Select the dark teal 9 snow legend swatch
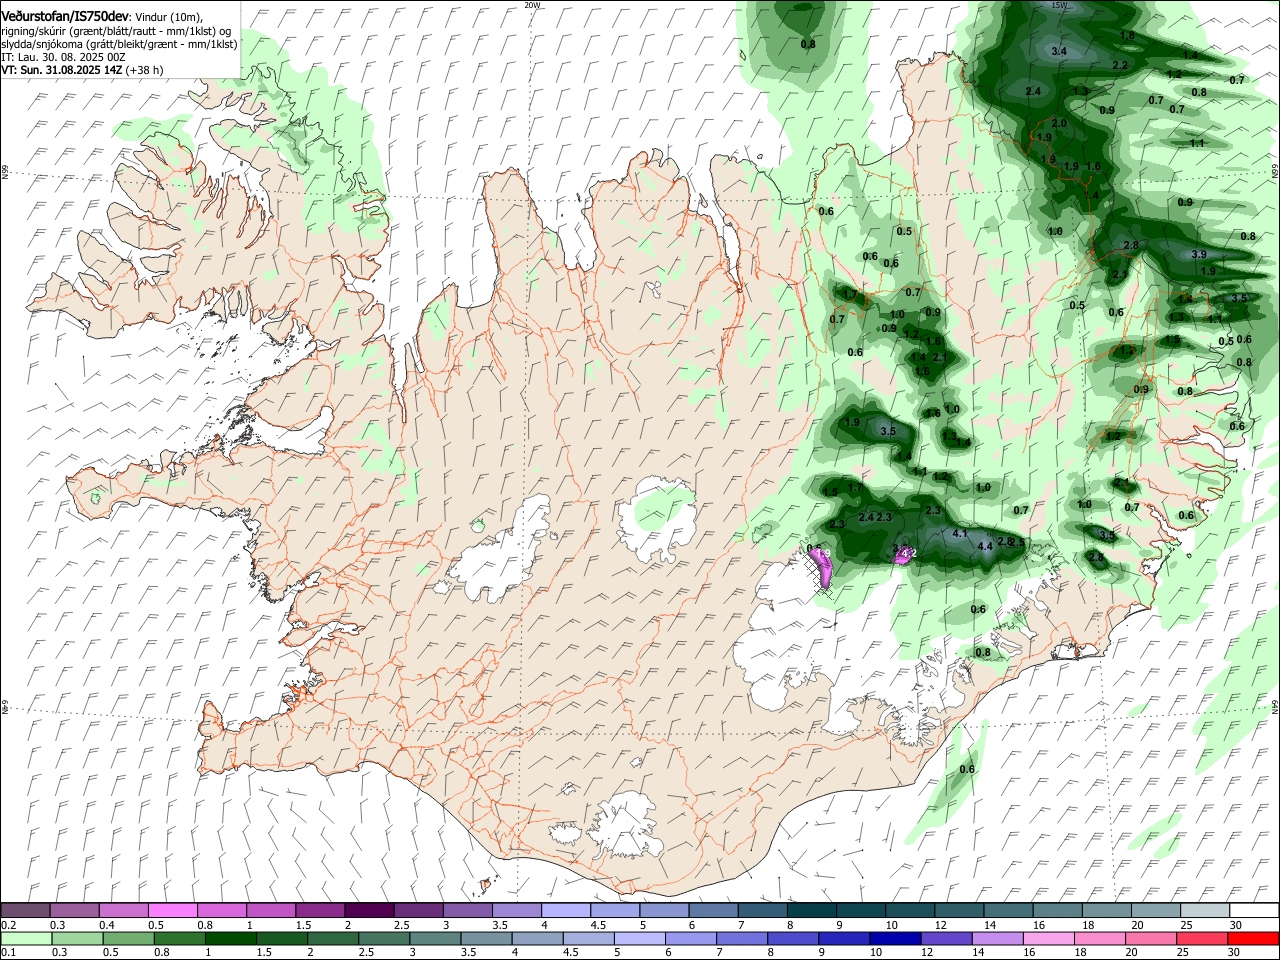The width and height of the screenshot is (1280, 960). click(861, 911)
